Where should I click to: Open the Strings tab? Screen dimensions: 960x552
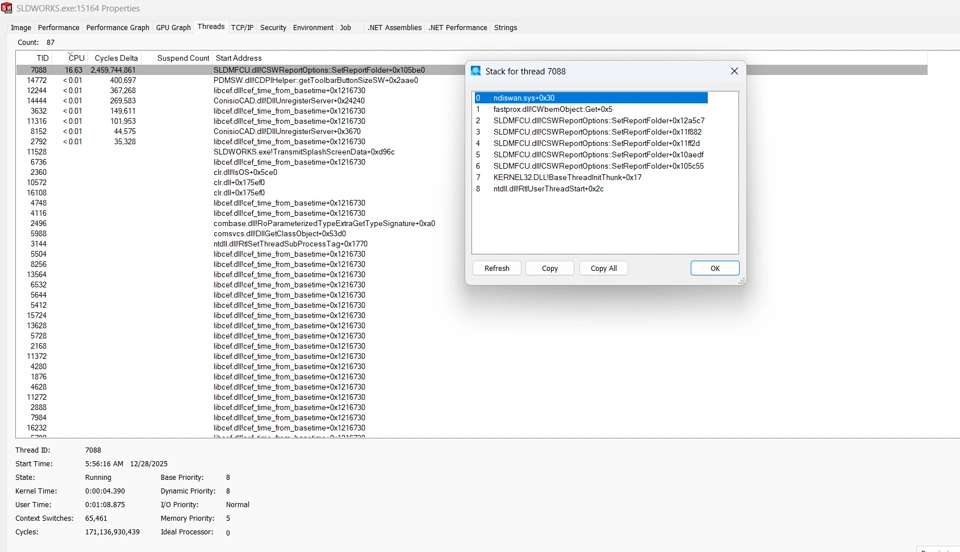click(x=506, y=28)
